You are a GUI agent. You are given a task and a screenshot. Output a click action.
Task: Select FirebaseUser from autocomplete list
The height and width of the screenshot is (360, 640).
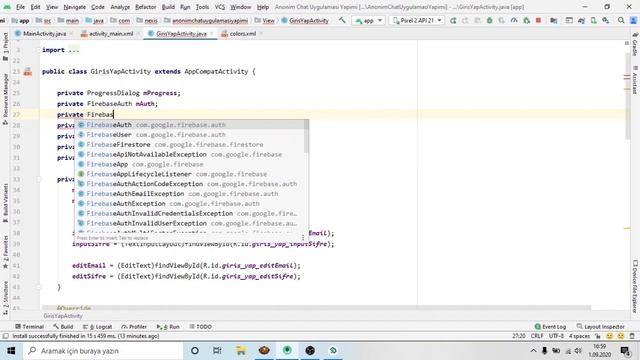[190, 135]
